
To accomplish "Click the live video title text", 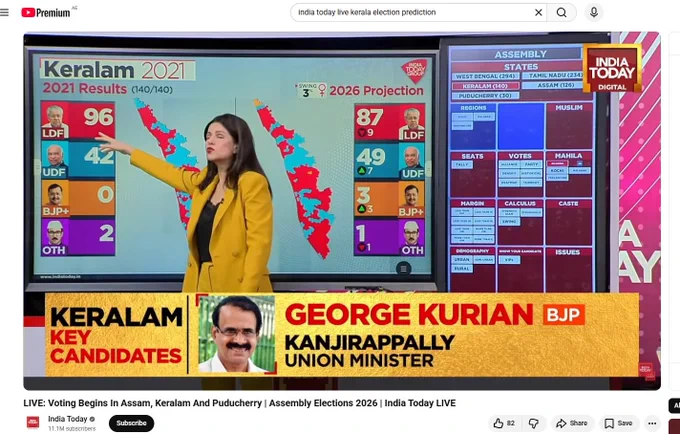I will coord(239,403).
